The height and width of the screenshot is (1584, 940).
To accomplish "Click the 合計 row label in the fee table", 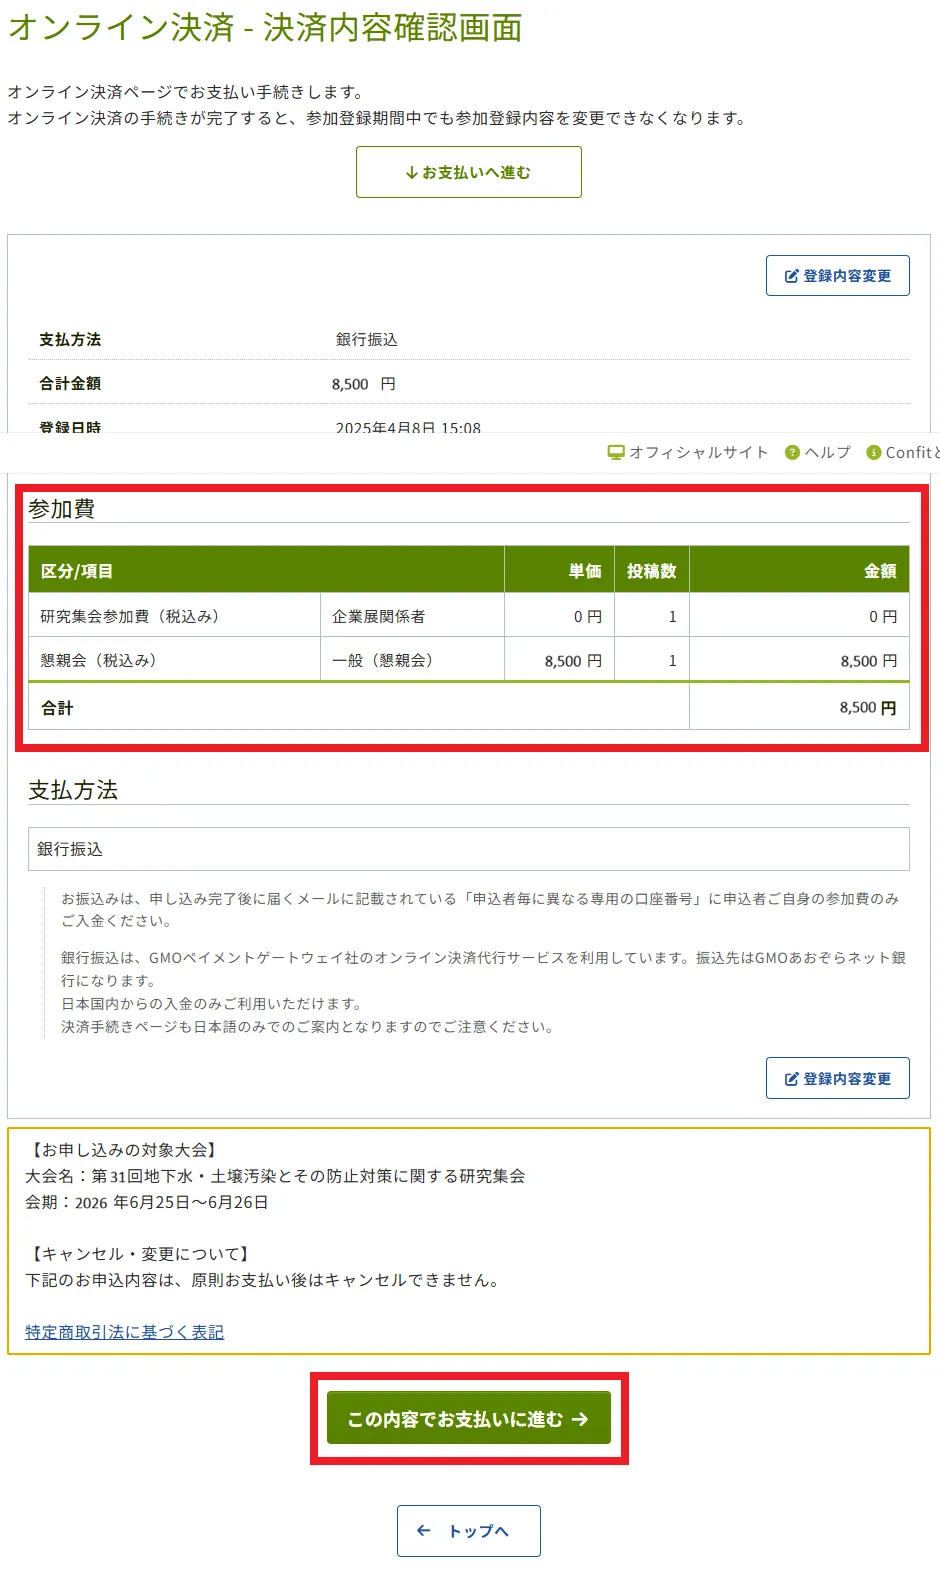I will coord(57,708).
